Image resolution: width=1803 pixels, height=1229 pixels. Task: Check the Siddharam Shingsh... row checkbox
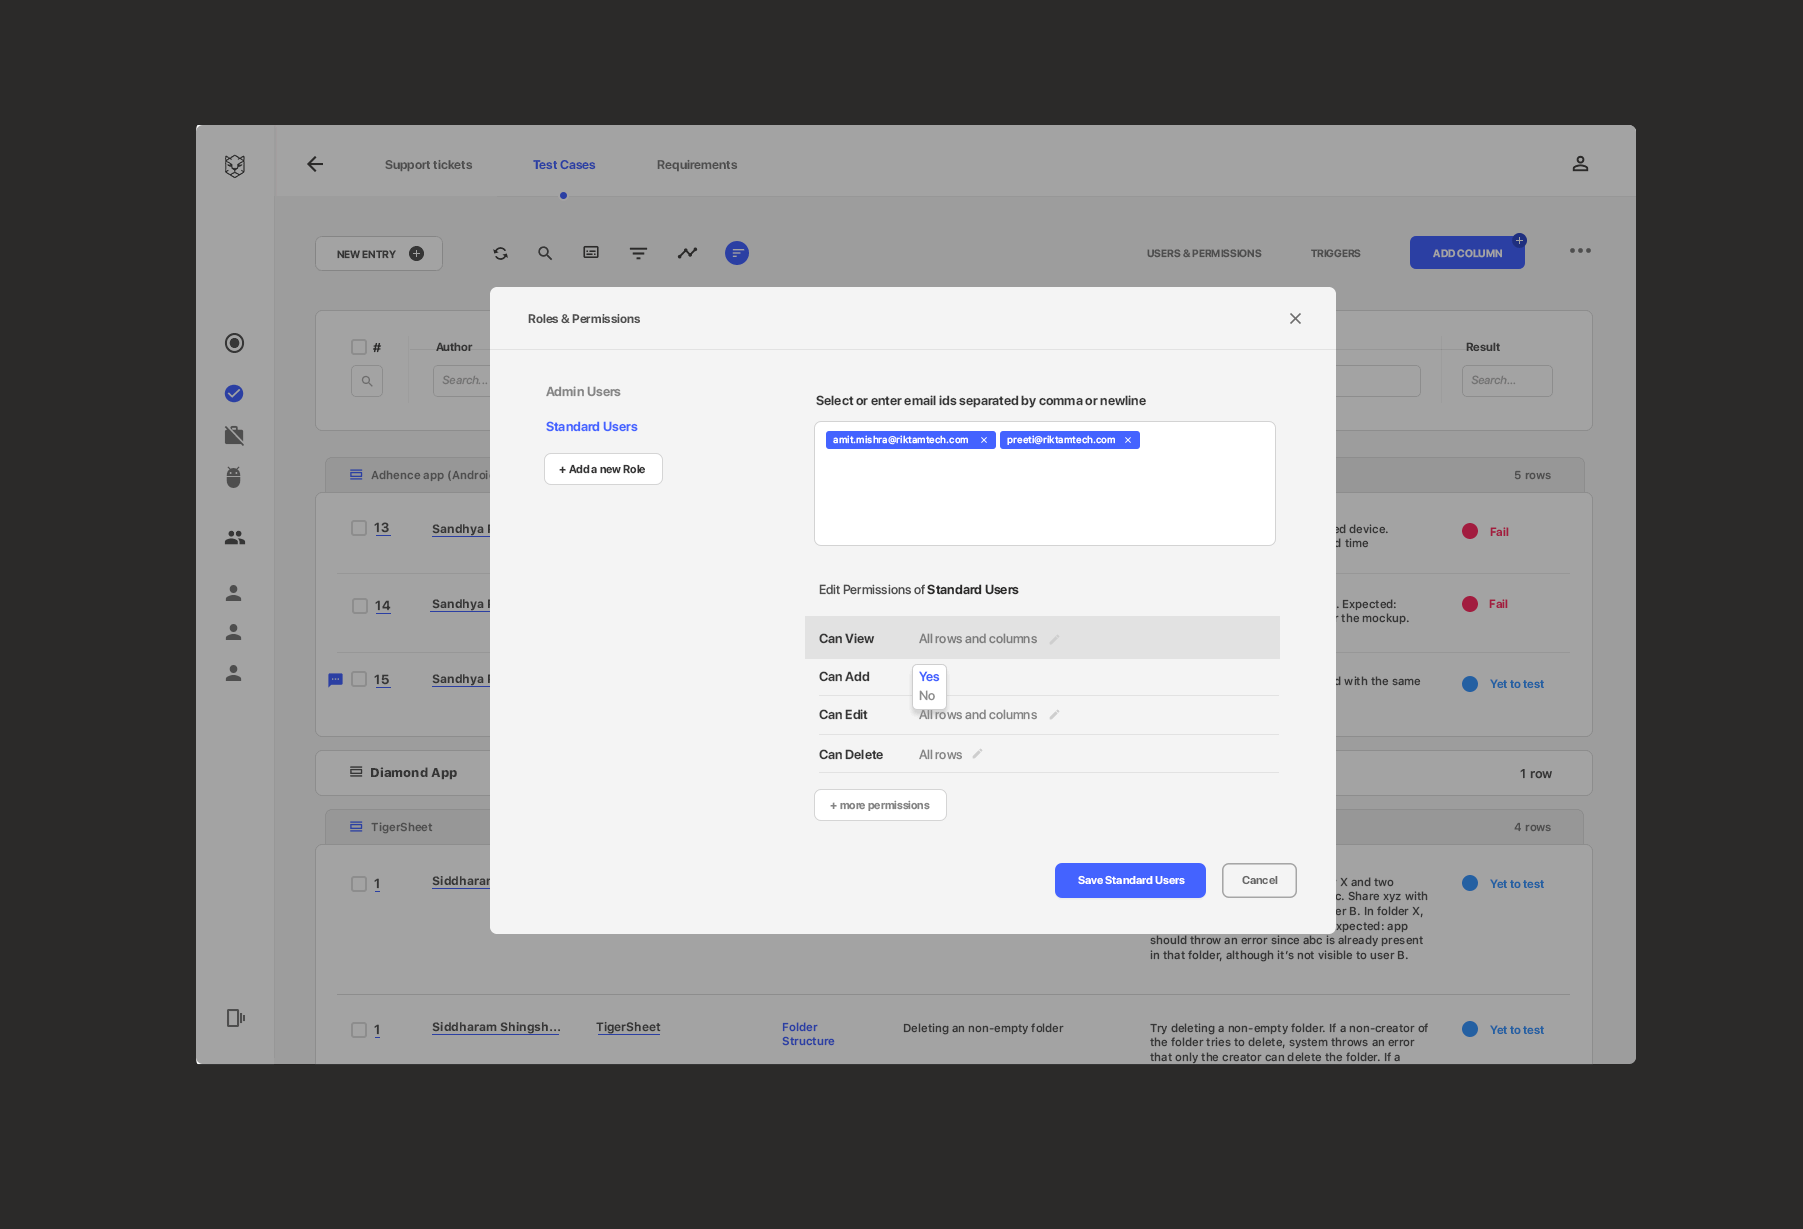tap(359, 1030)
